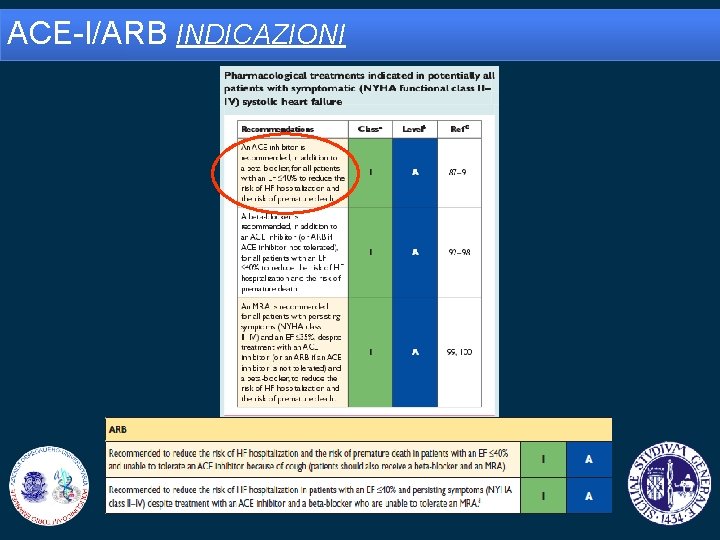The width and height of the screenshot is (720, 540).
Task: Click the green Class I cell in the MRA row
Action: point(370,352)
